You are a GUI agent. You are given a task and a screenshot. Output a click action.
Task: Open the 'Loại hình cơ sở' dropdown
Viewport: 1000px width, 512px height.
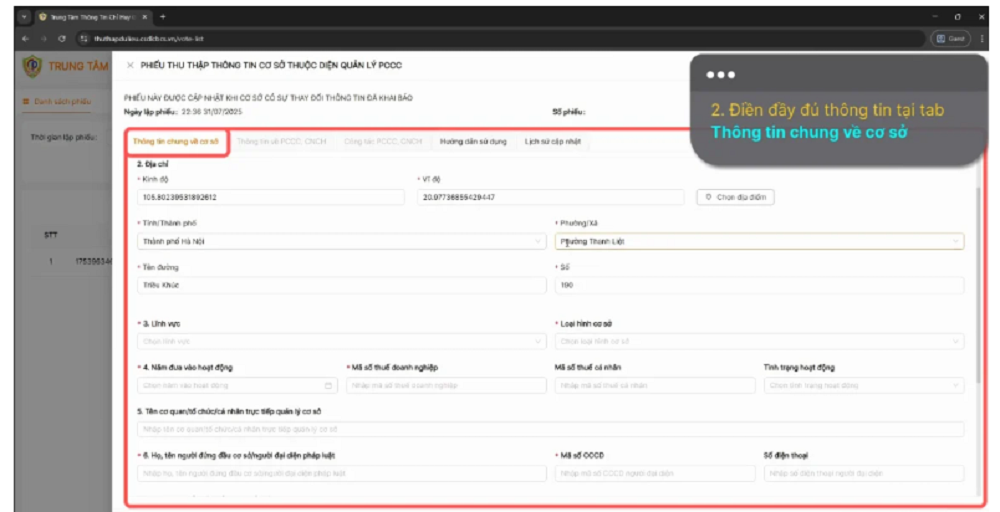[x=759, y=341]
